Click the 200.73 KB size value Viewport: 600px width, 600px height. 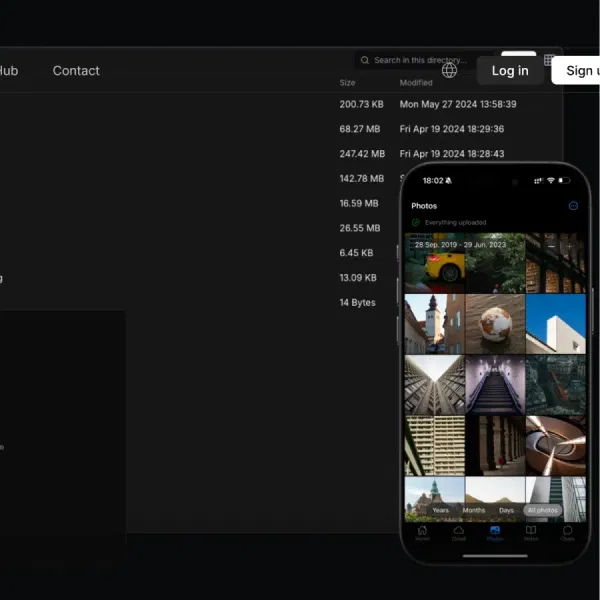point(361,104)
